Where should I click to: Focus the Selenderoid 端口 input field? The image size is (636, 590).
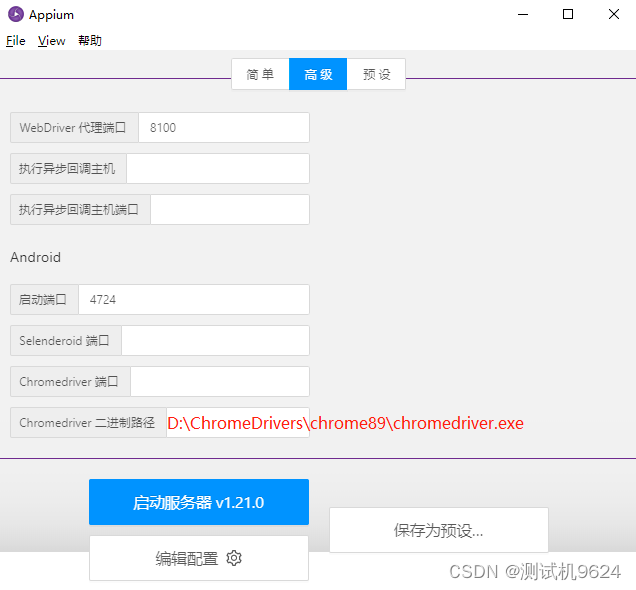215,341
